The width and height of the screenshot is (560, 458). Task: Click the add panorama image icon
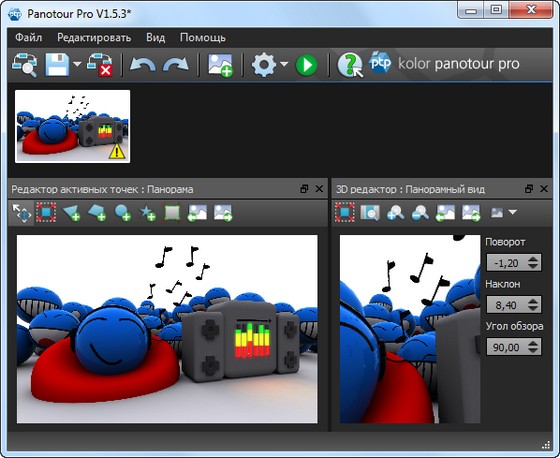(220, 65)
